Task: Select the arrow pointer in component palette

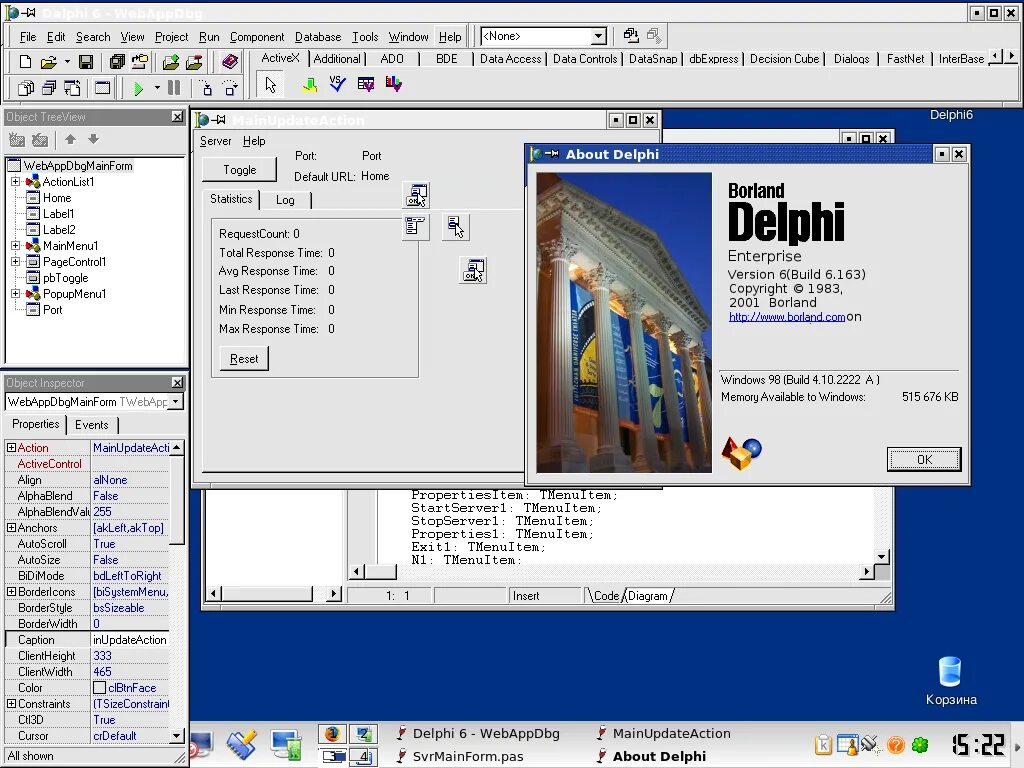Action: pos(270,85)
